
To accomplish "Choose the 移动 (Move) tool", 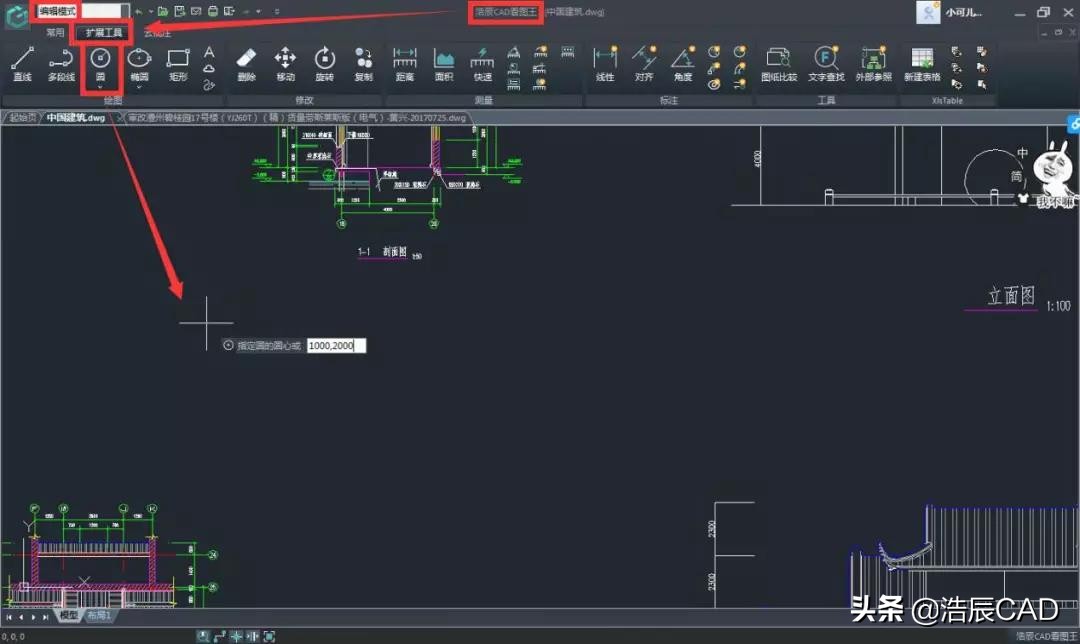I will point(285,64).
